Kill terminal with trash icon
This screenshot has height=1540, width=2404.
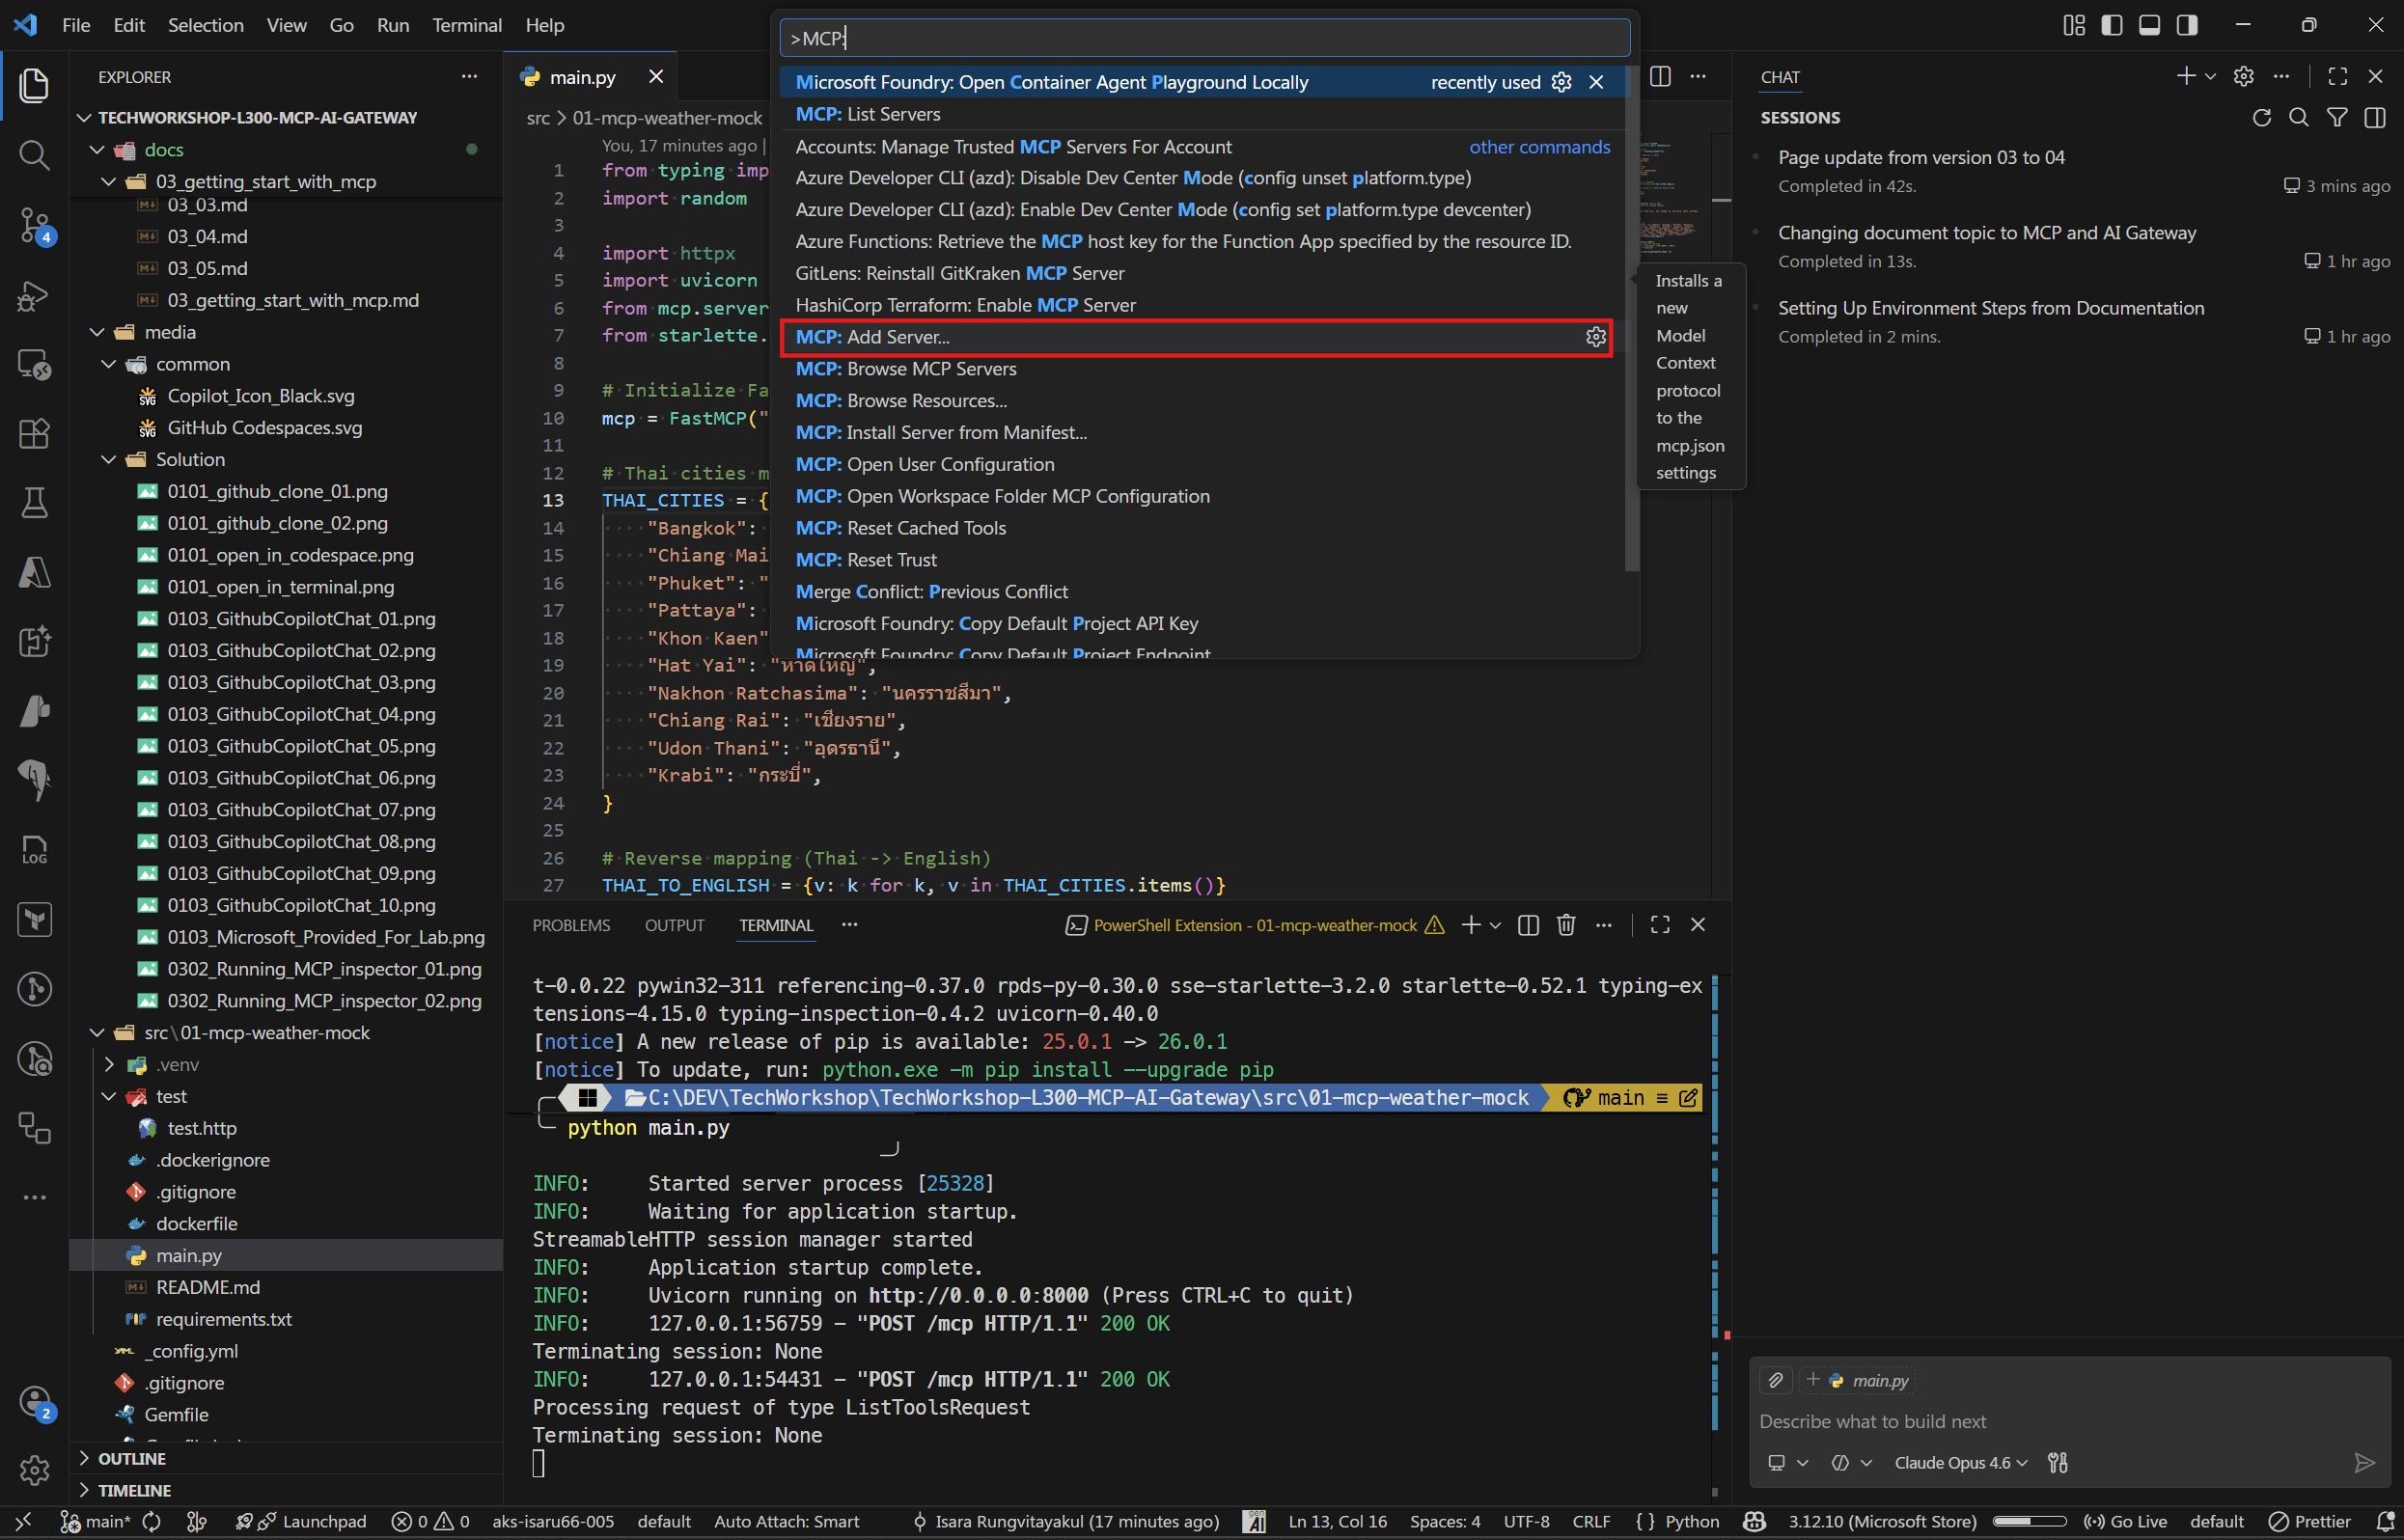pyautogui.click(x=1566, y=925)
